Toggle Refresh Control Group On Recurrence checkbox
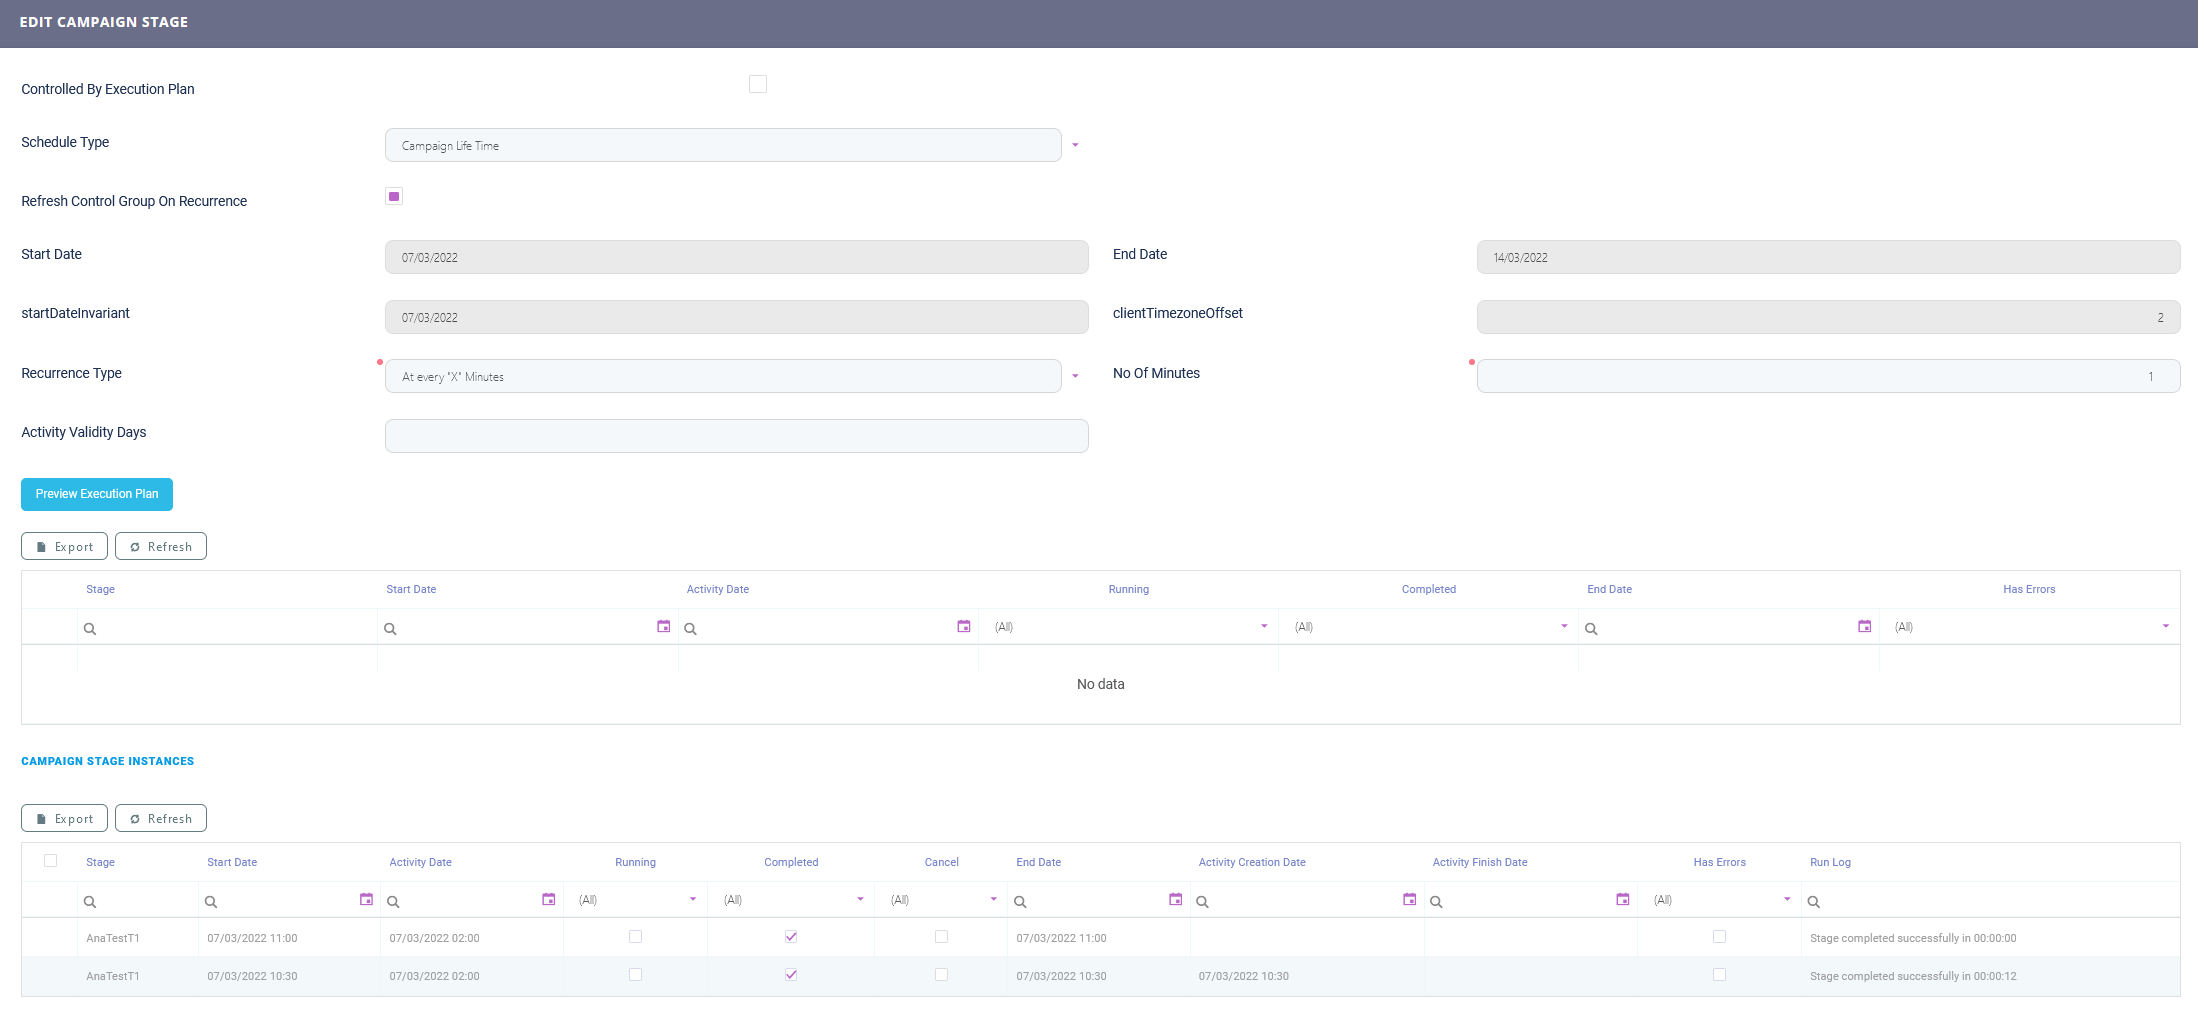 (394, 197)
